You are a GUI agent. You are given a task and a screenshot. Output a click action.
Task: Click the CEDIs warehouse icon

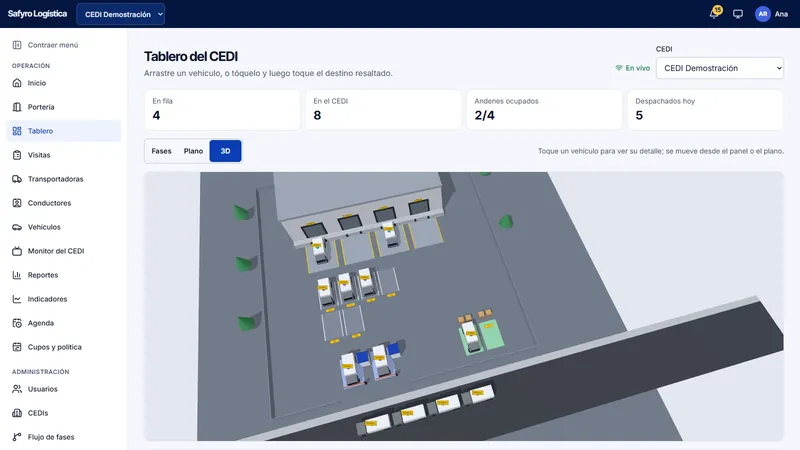click(17, 413)
